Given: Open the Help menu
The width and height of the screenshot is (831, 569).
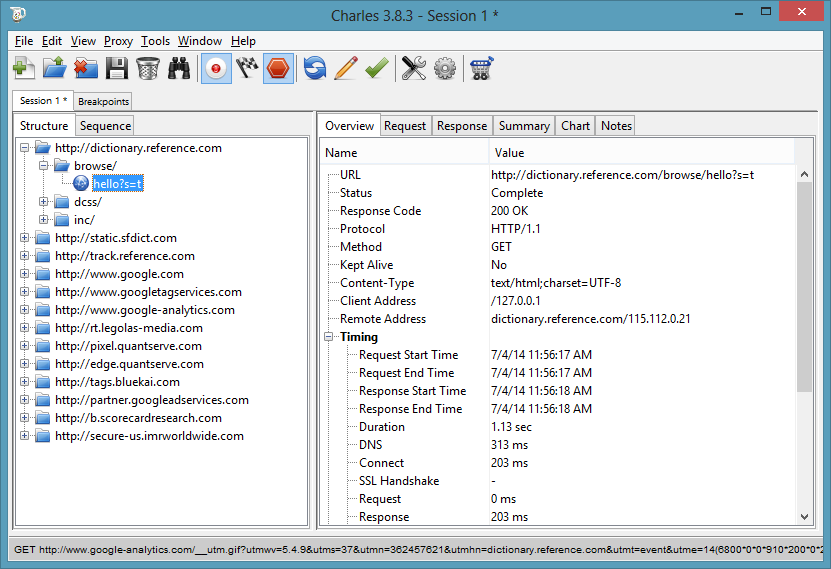Looking at the screenshot, I should (x=243, y=41).
